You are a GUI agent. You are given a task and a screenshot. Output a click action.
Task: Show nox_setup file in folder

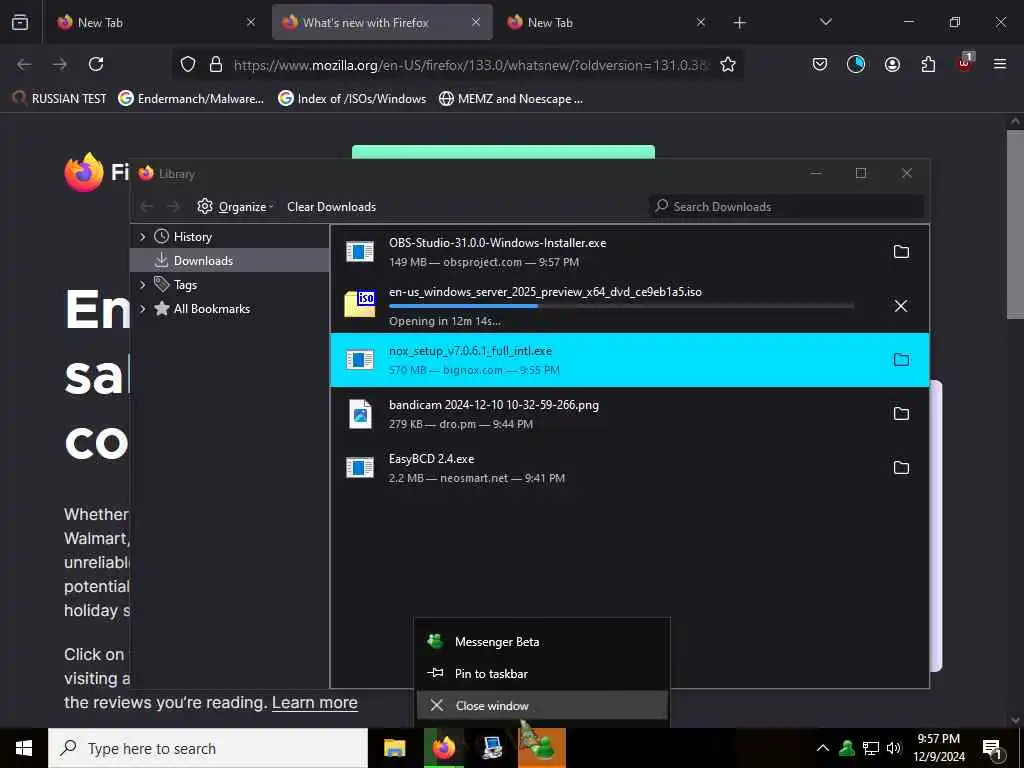[901, 360]
